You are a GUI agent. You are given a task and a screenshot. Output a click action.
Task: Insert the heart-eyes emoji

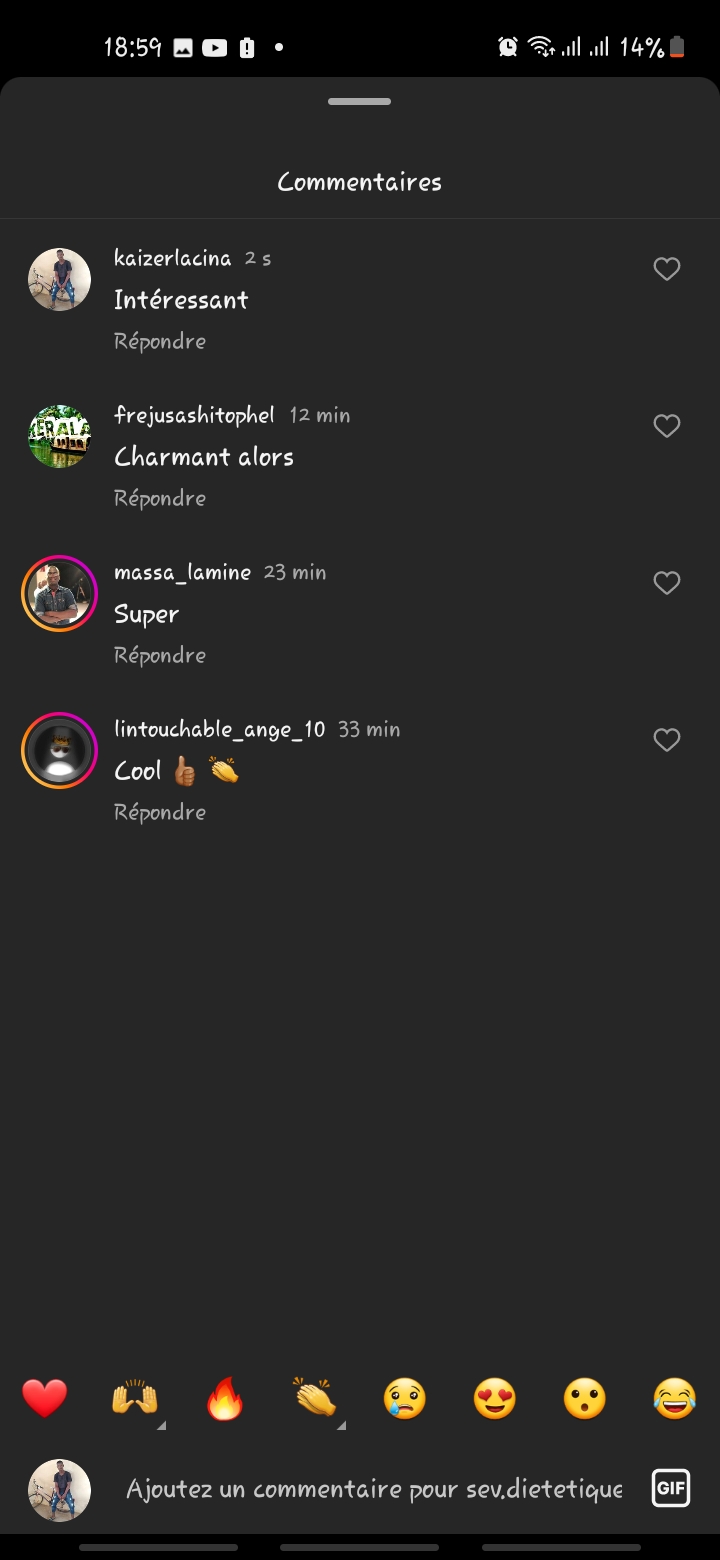click(495, 1398)
